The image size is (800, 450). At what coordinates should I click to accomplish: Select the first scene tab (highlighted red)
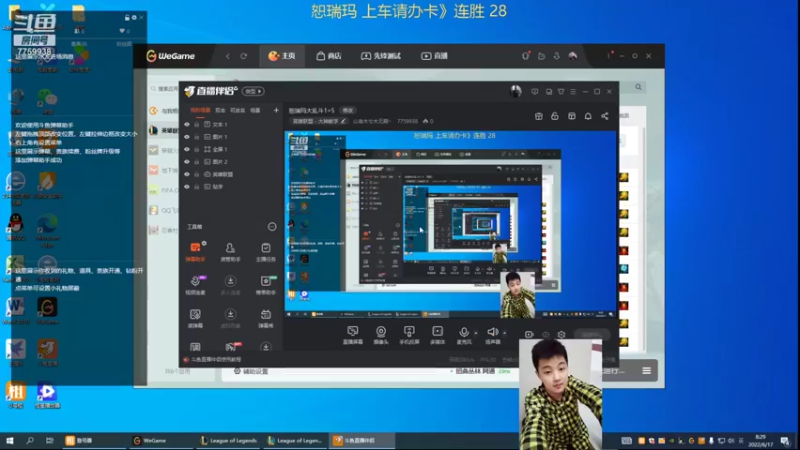click(200, 110)
